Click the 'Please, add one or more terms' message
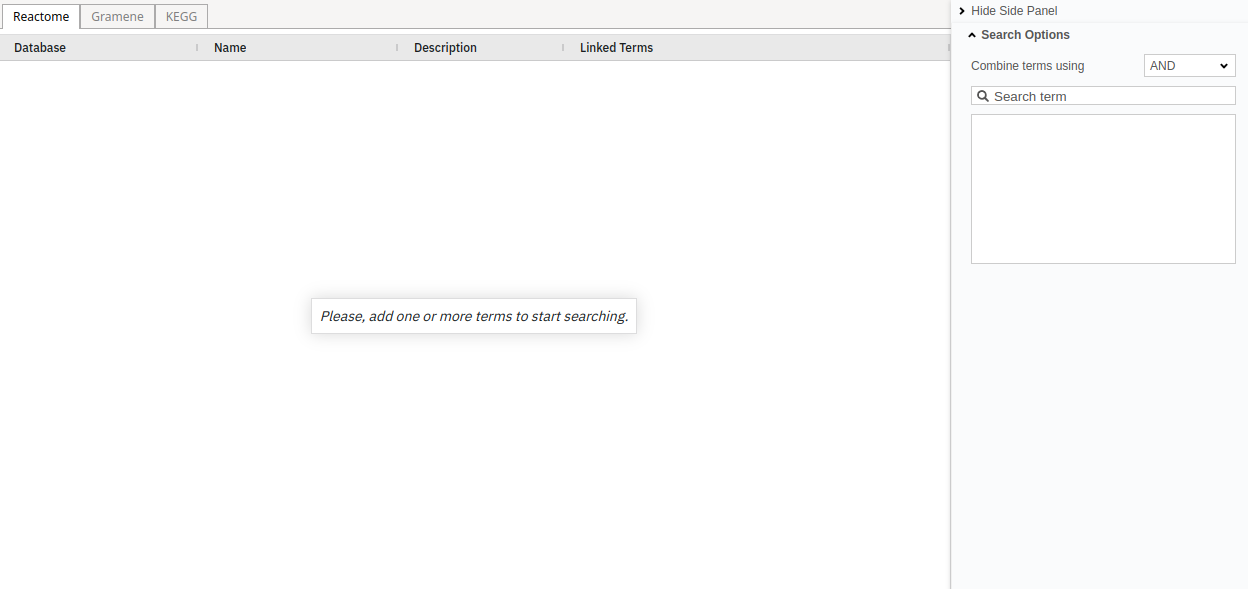This screenshot has height=589, width=1248. point(474,316)
